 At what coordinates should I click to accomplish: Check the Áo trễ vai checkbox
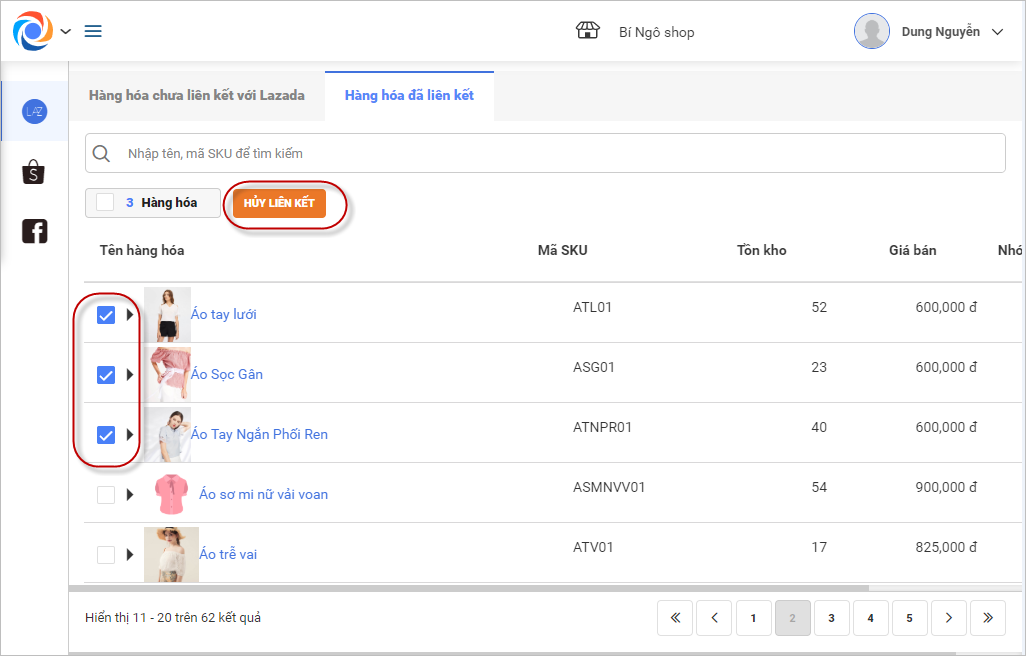(x=106, y=555)
